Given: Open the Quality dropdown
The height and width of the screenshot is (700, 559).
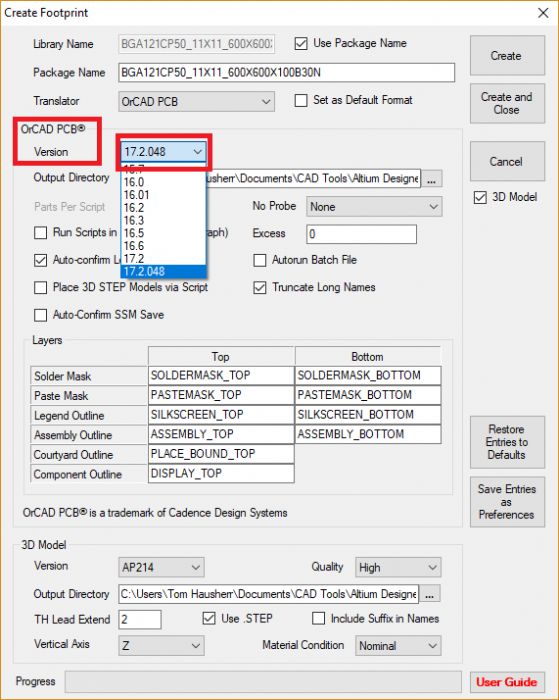Looking at the screenshot, I should pyautogui.click(x=398, y=567).
